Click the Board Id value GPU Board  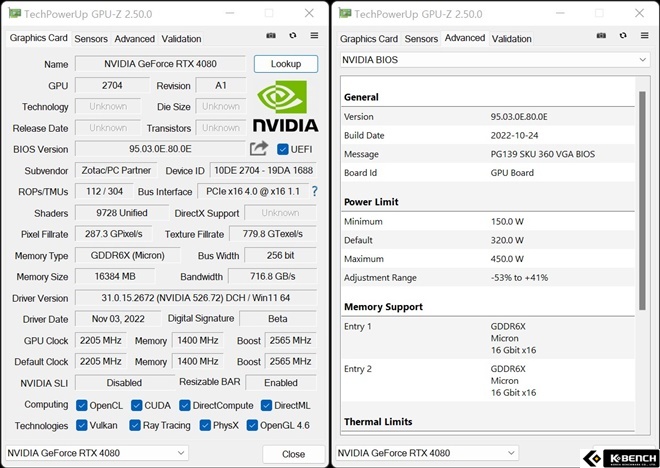coord(512,173)
